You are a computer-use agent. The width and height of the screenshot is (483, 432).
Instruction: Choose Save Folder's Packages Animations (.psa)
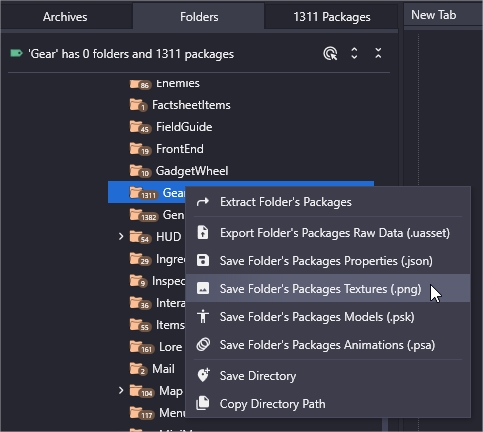tap(328, 345)
